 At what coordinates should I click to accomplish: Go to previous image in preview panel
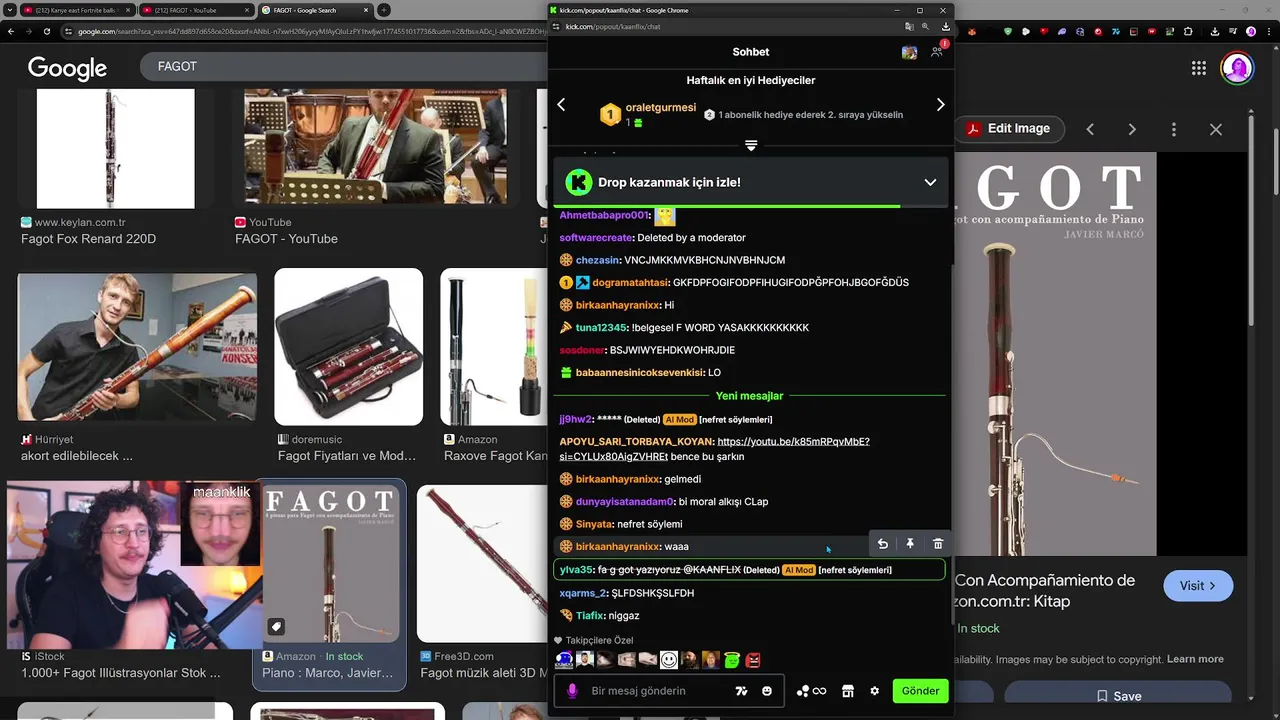pos(1090,129)
